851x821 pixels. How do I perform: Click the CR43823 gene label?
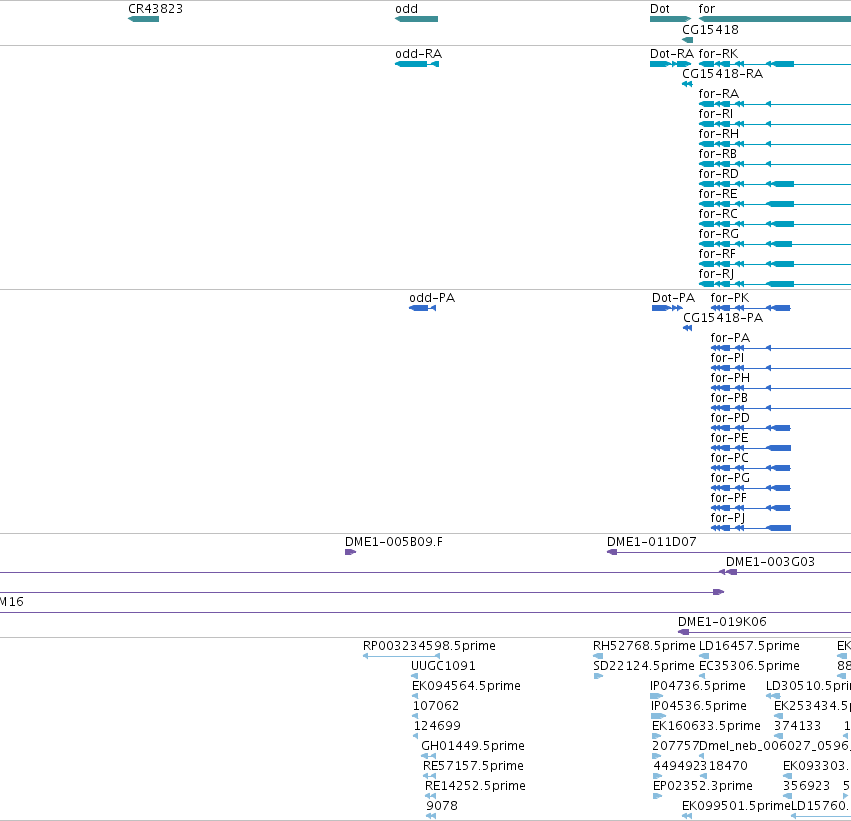155,9
